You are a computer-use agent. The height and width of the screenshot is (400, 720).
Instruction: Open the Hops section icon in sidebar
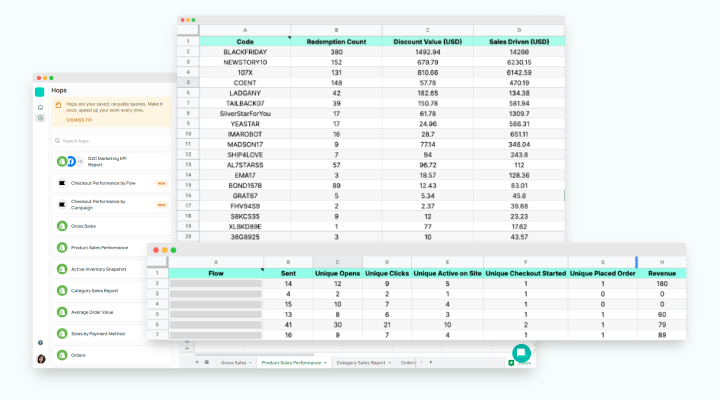point(40,118)
